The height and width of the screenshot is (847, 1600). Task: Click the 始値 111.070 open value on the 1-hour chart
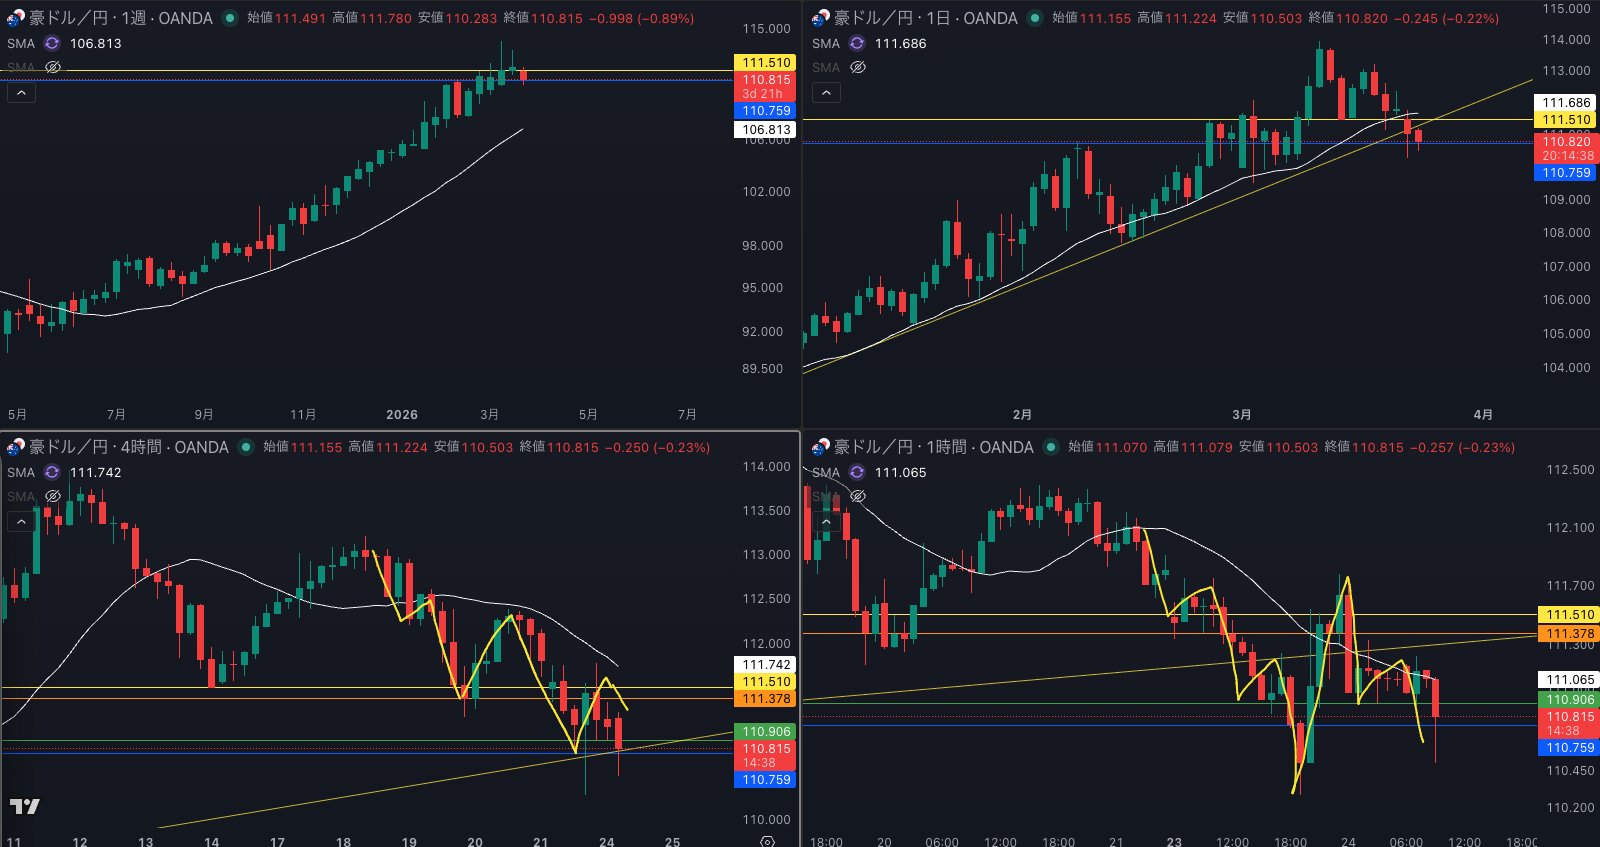(1108, 447)
